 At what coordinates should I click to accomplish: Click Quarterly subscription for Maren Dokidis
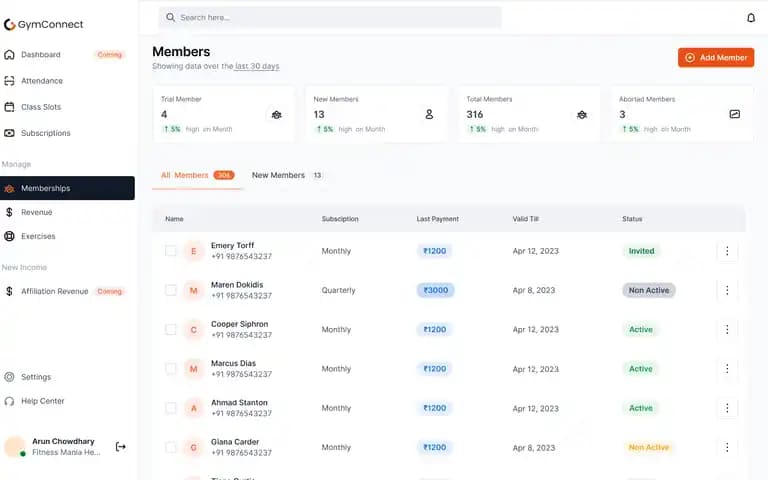coord(338,290)
